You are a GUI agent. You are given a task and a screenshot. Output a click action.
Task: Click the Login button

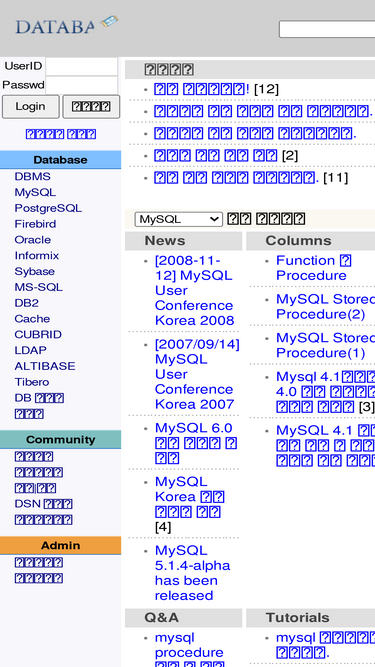(31, 106)
